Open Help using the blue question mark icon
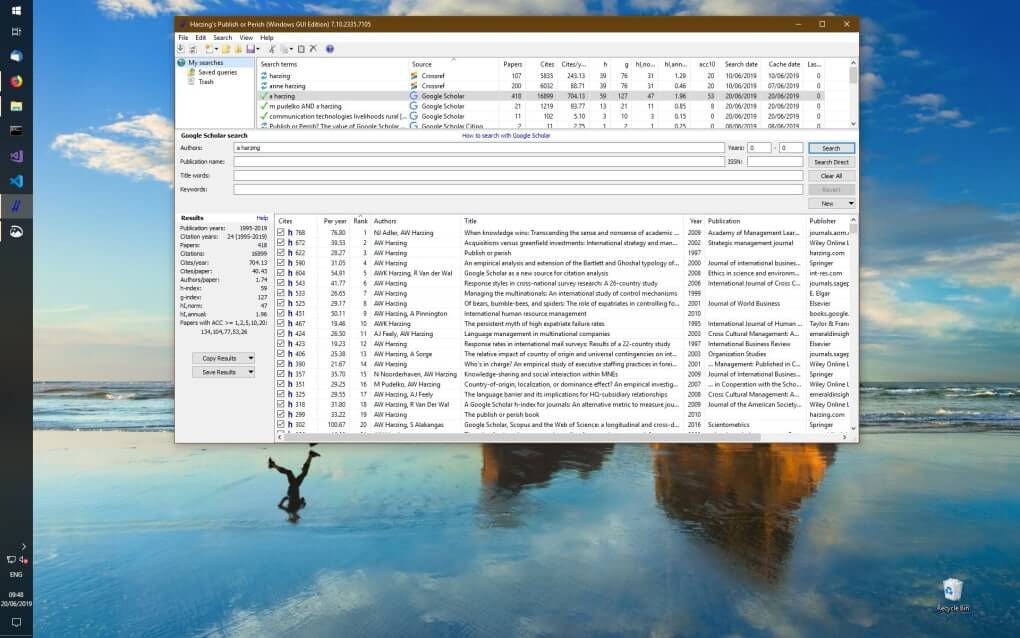1020x638 pixels. [x=330, y=48]
